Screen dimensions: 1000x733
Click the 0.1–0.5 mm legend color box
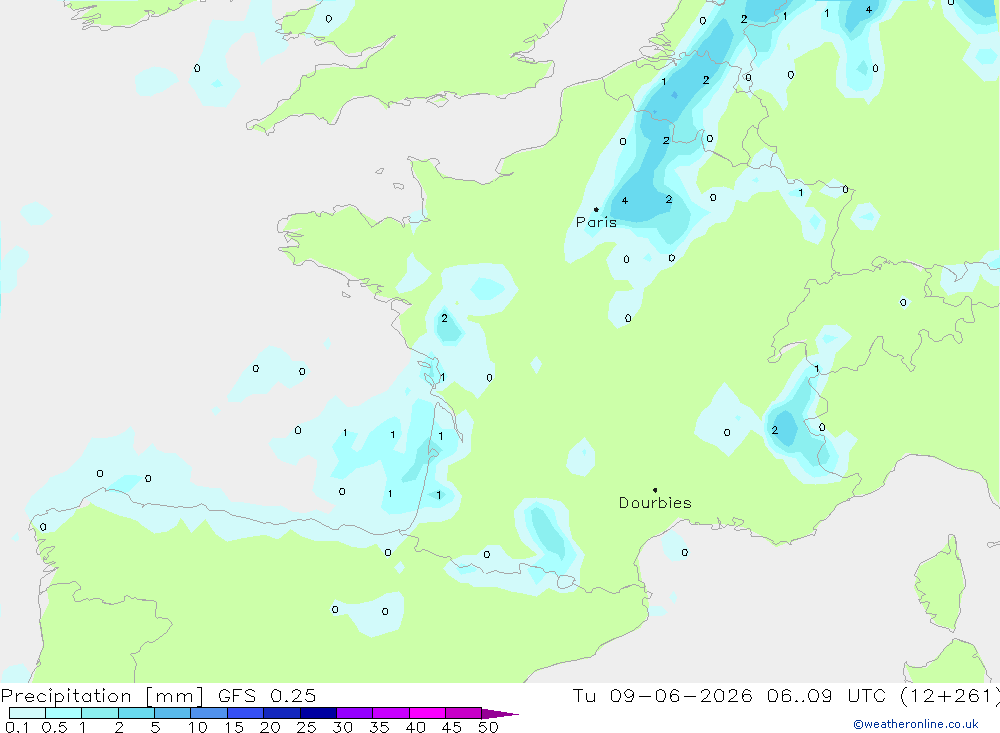pos(27,713)
